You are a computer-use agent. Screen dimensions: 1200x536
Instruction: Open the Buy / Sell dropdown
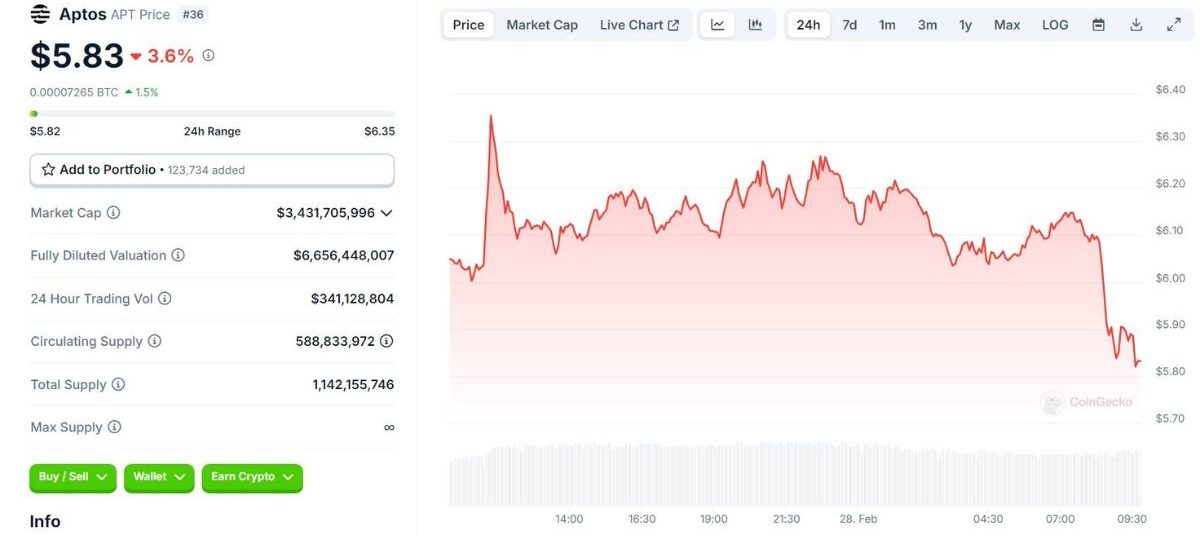pos(72,477)
